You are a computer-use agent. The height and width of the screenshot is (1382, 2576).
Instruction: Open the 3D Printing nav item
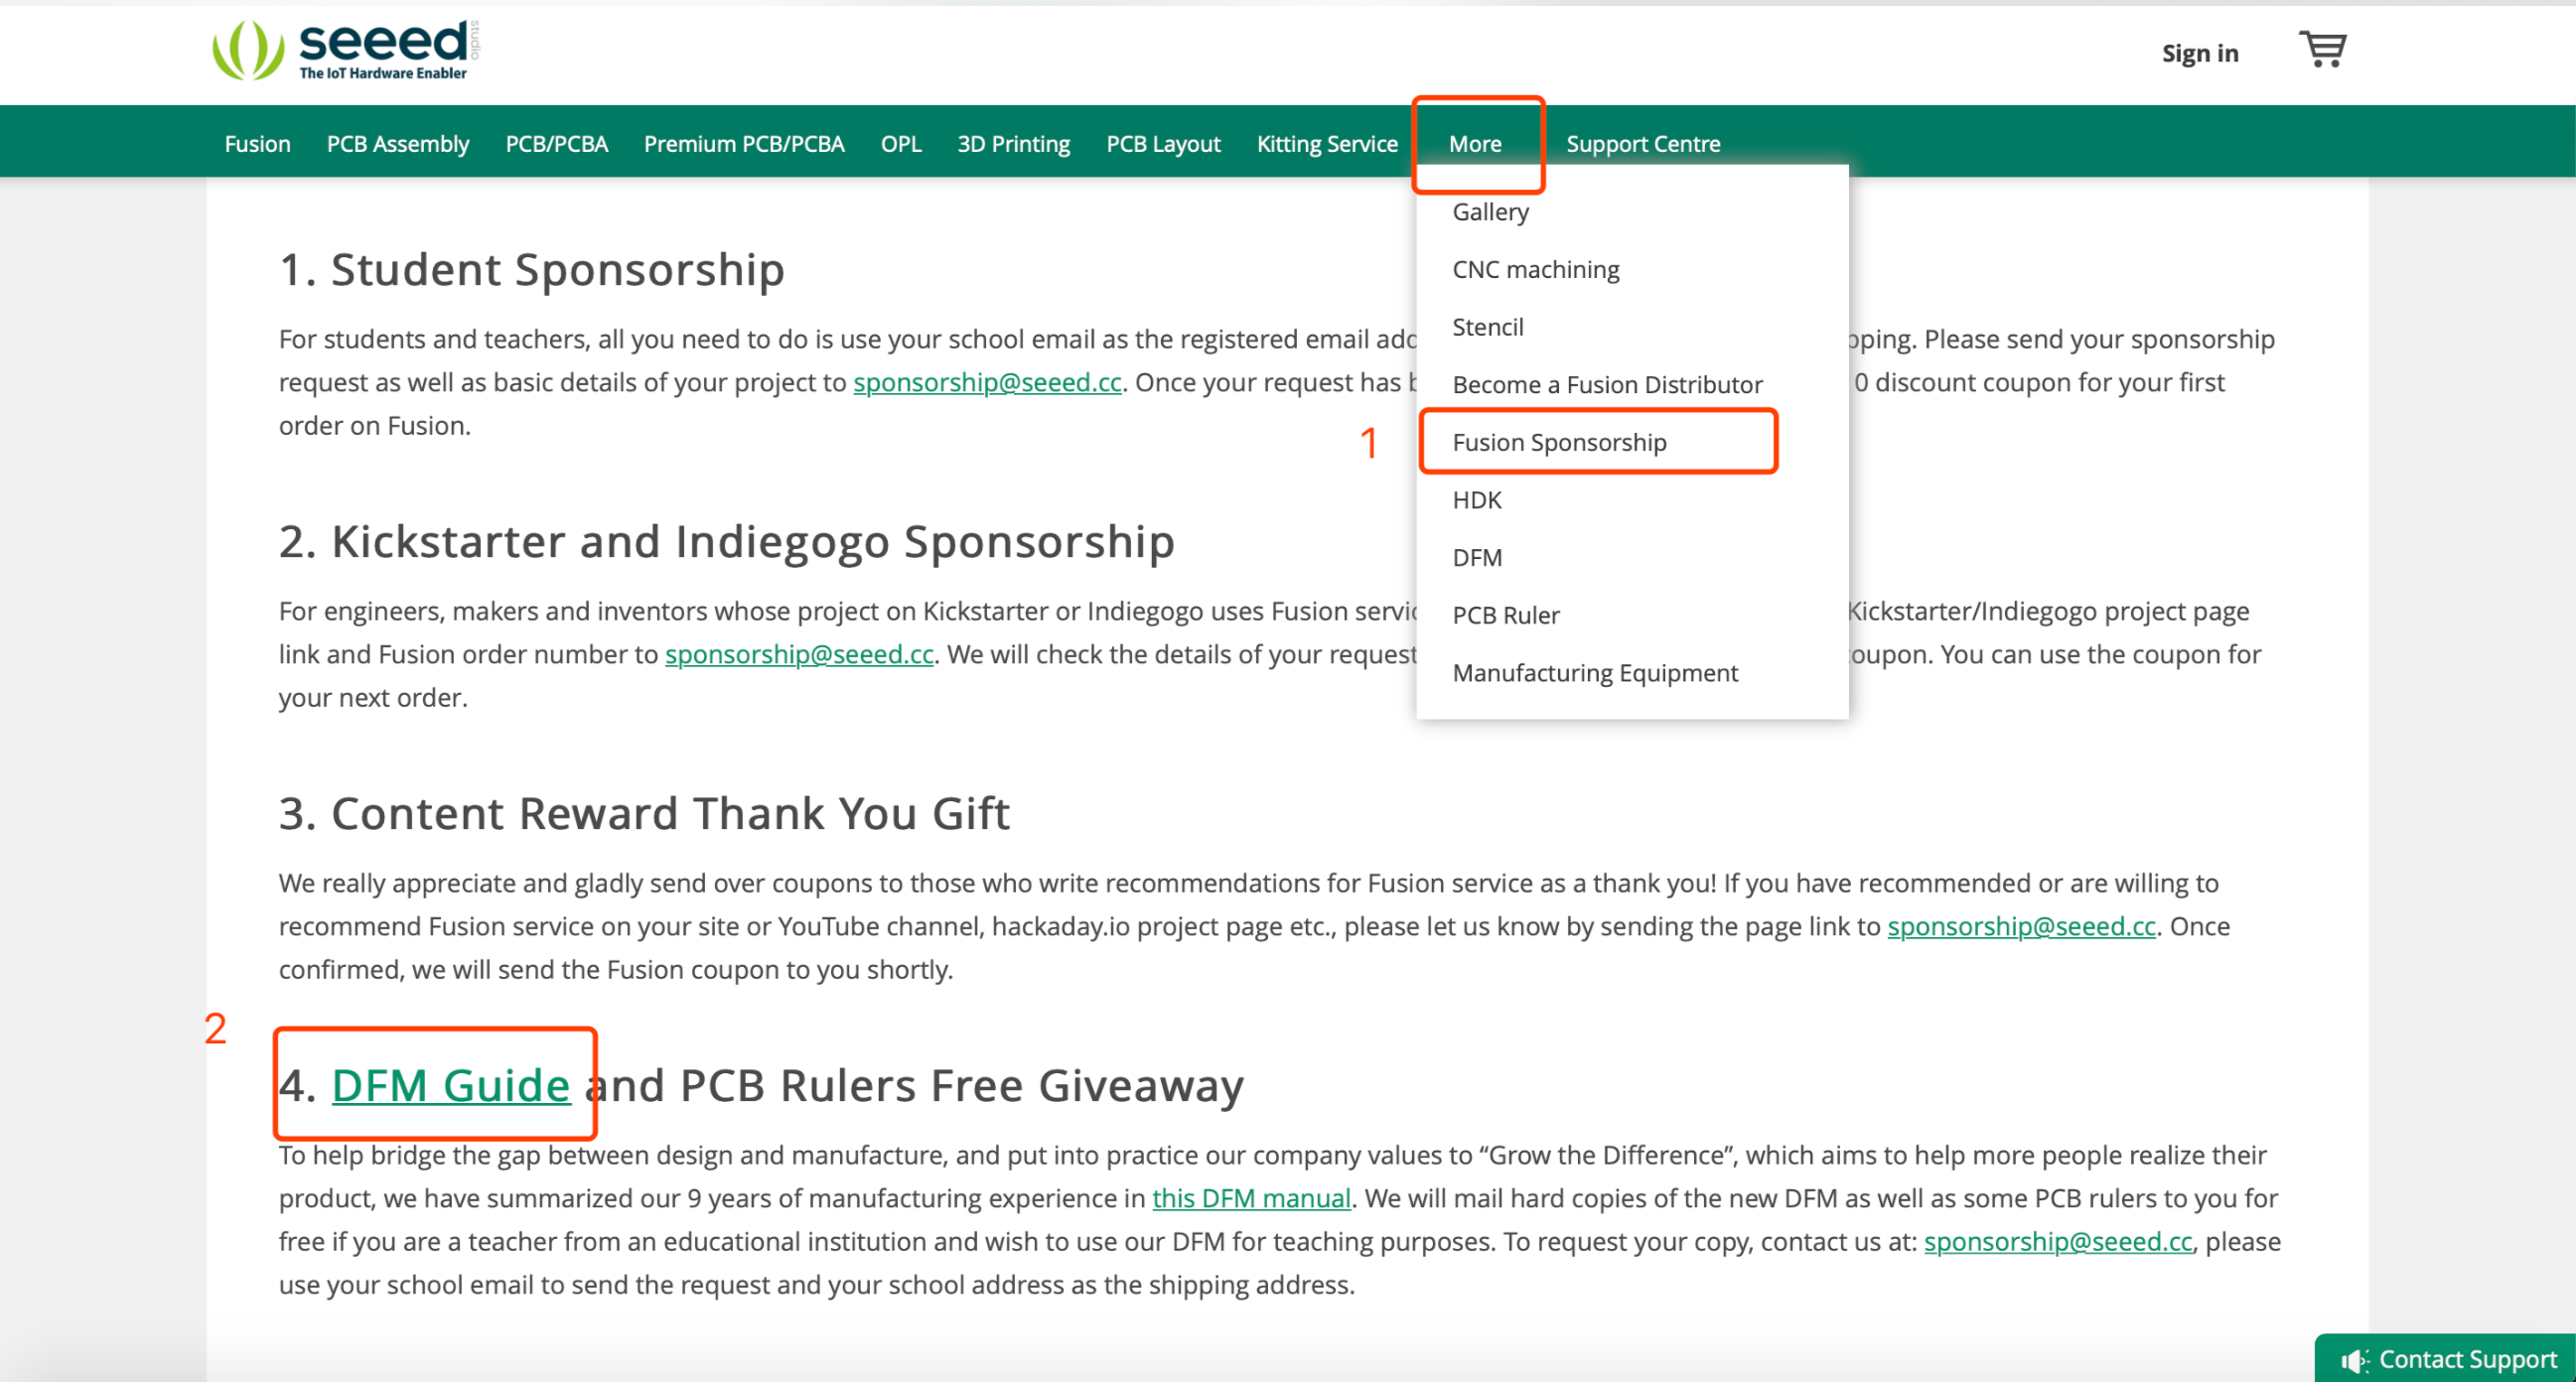(1013, 144)
